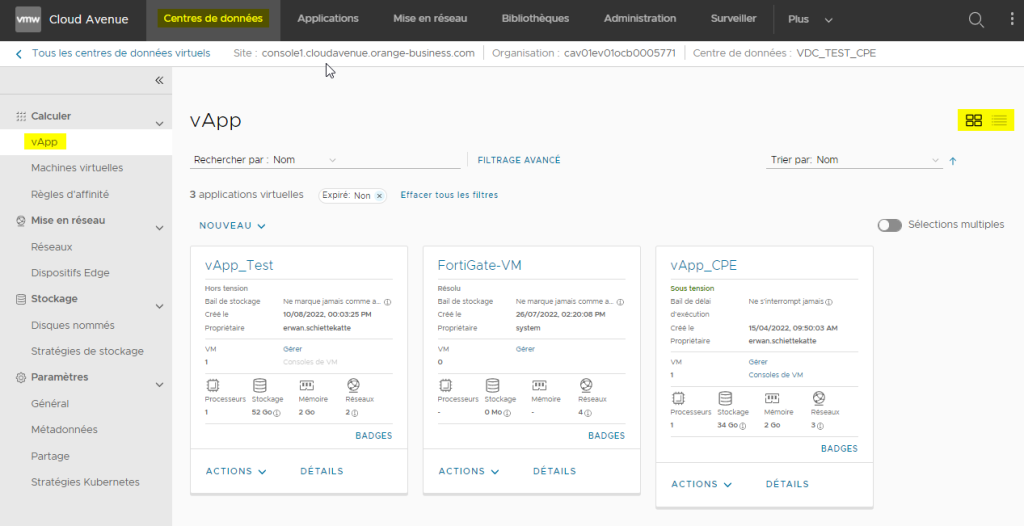Click Réseaux icon in FortiGate-VM card
The height and width of the screenshot is (526, 1024).
586,385
